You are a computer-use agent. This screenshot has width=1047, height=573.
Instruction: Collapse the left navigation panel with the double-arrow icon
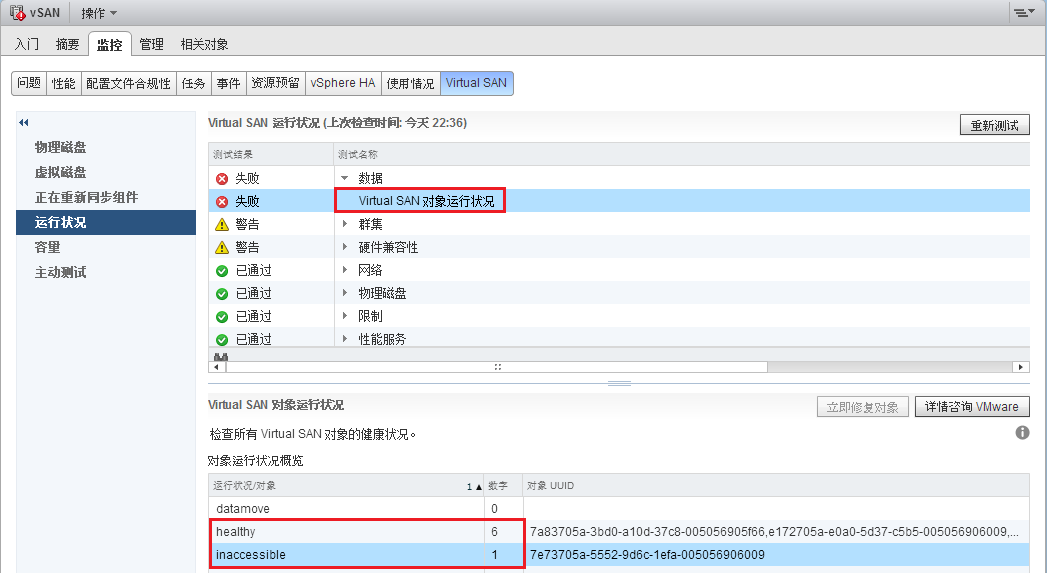pyautogui.click(x=24, y=122)
